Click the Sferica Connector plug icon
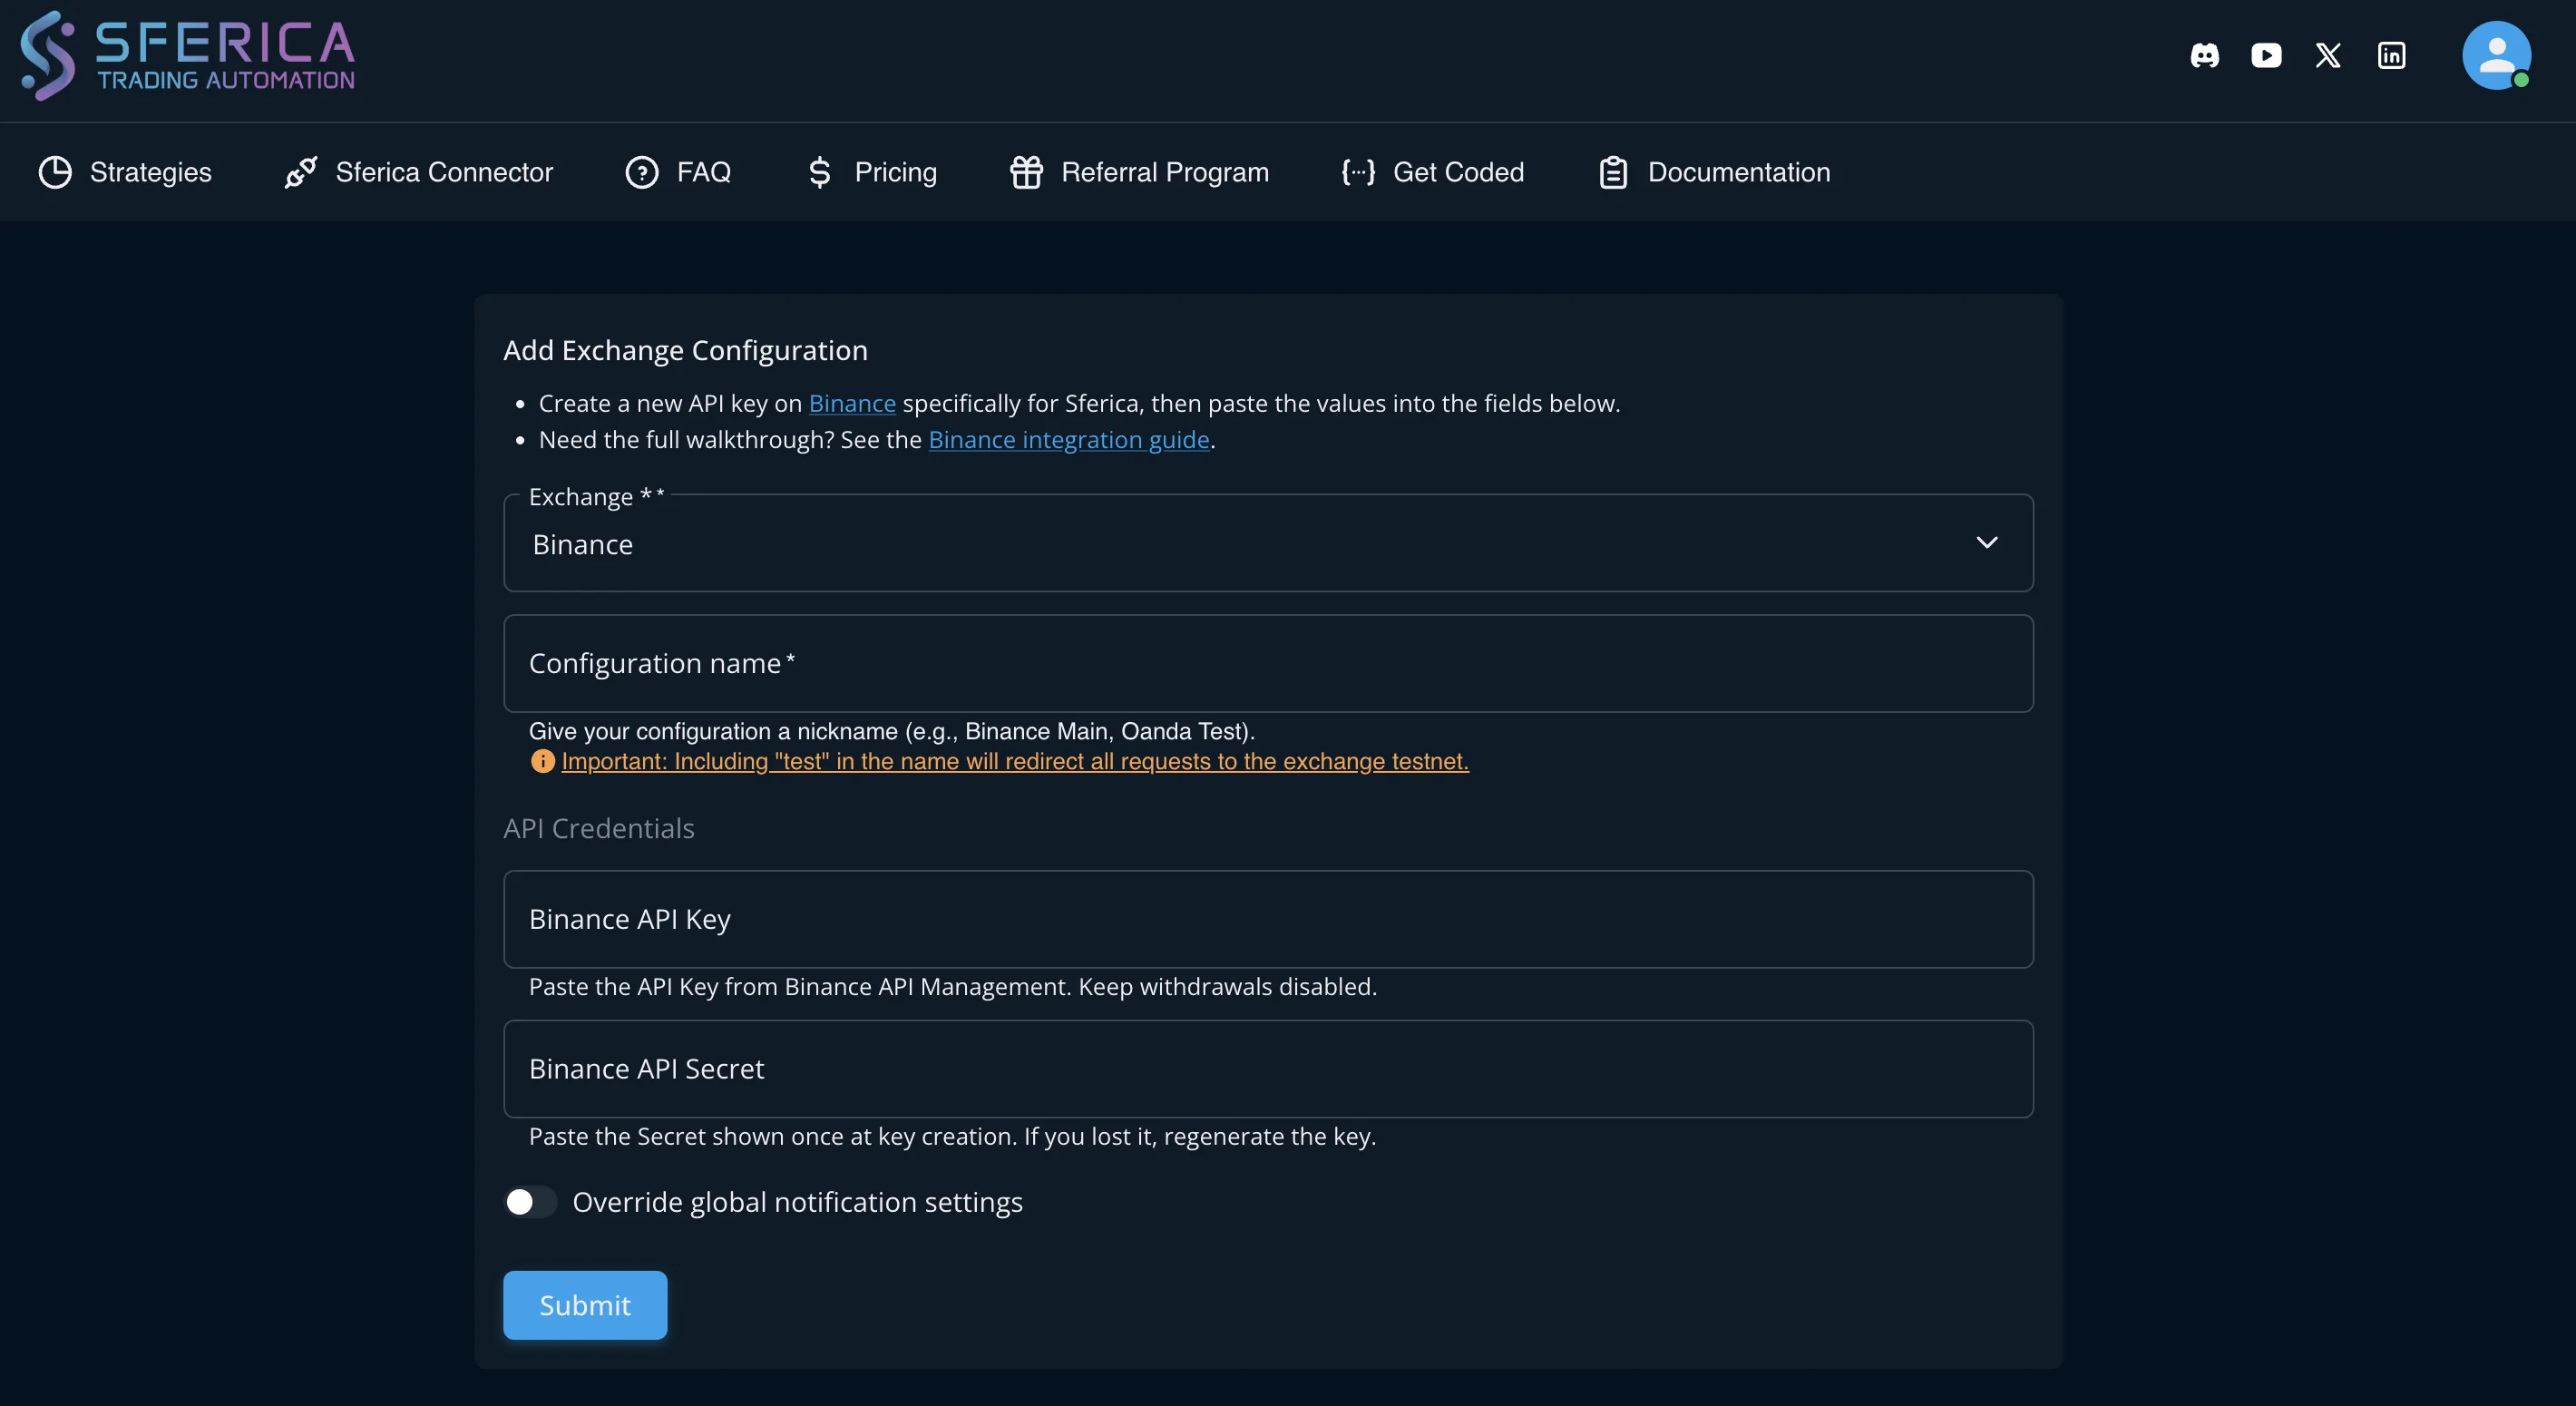Screen dimensions: 2576x1406 pyautogui.click(x=301, y=172)
